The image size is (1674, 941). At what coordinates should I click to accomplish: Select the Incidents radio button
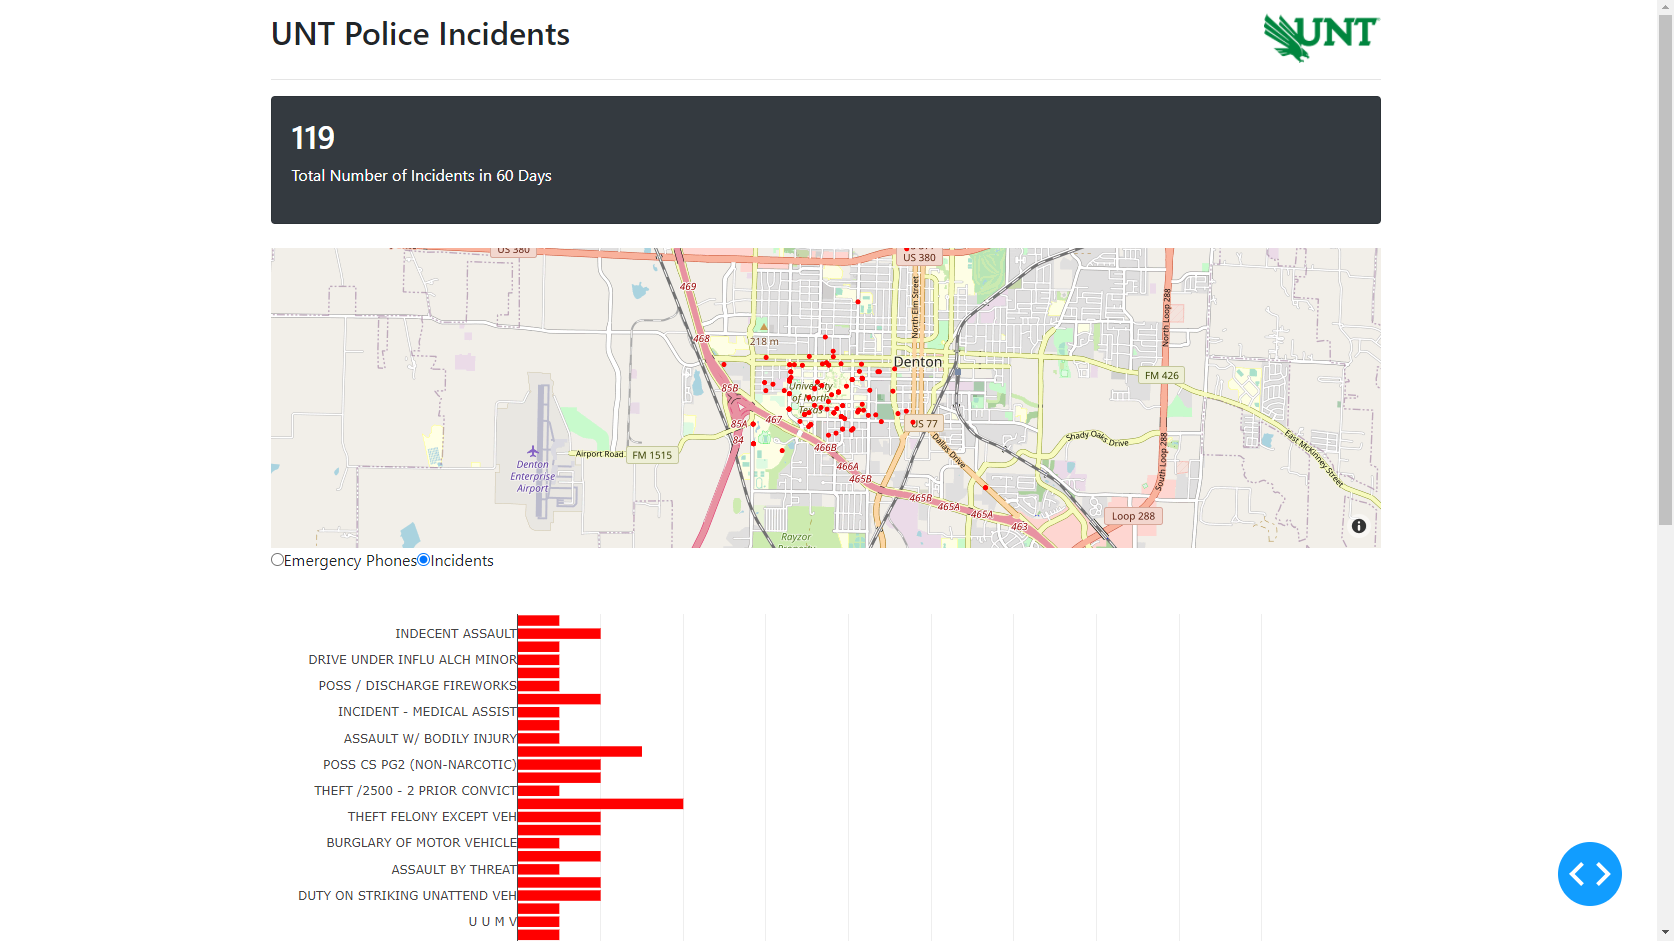tap(423, 559)
